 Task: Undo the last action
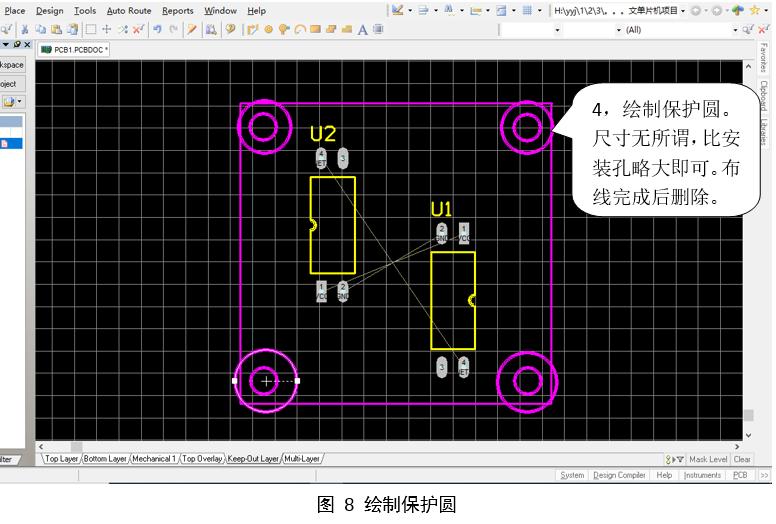tap(157, 29)
